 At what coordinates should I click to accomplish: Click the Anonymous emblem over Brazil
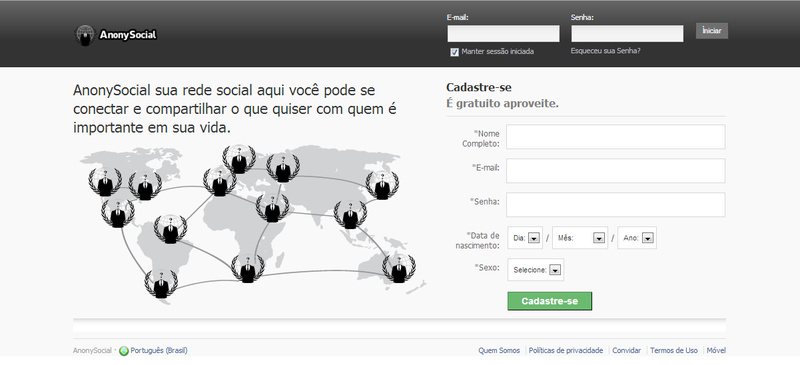tap(170, 229)
